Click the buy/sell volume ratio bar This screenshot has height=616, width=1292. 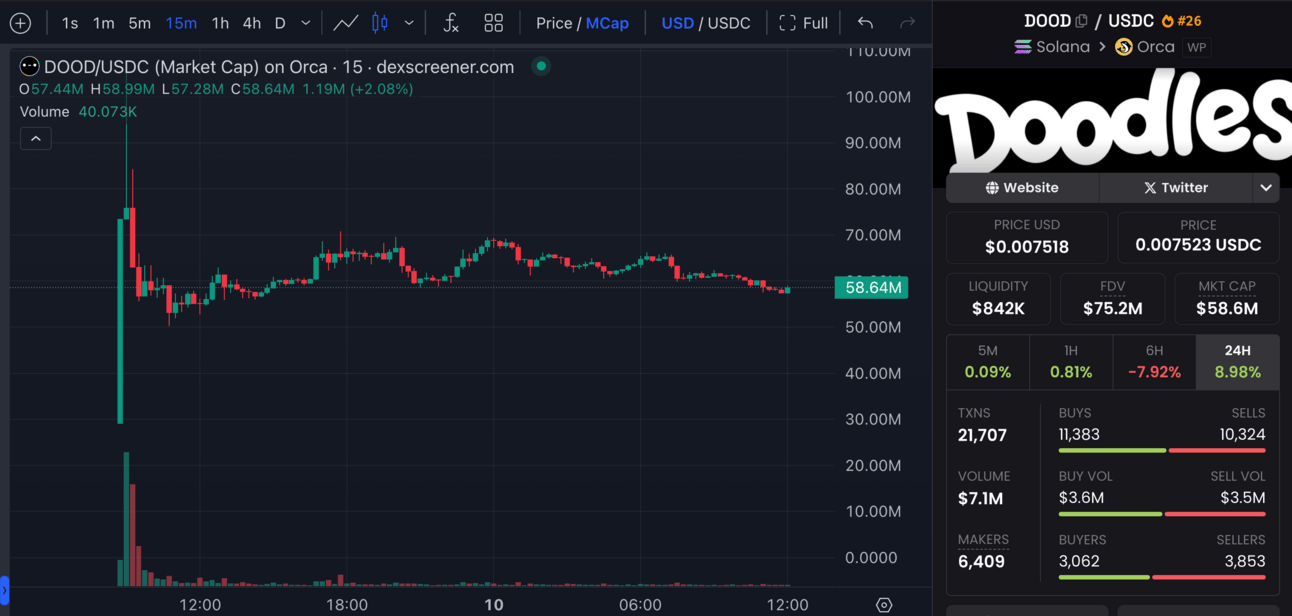pos(1162,514)
